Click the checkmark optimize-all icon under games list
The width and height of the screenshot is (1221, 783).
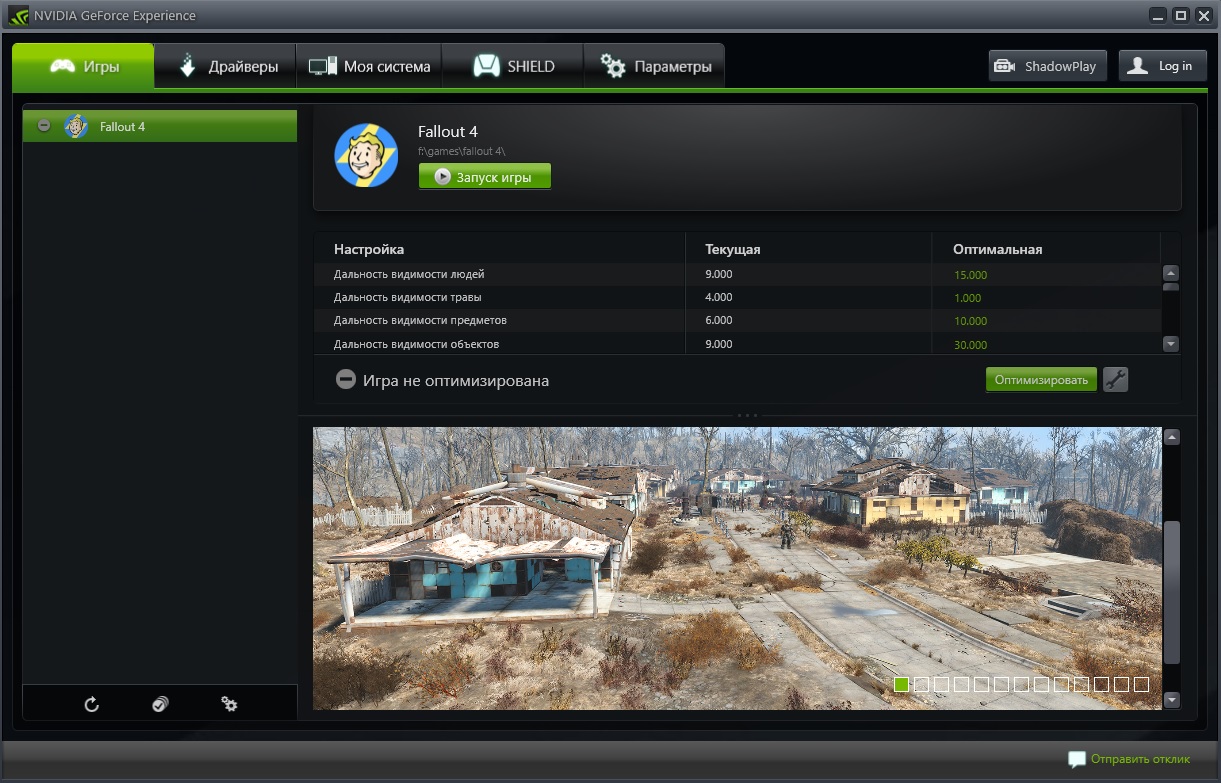160,704
